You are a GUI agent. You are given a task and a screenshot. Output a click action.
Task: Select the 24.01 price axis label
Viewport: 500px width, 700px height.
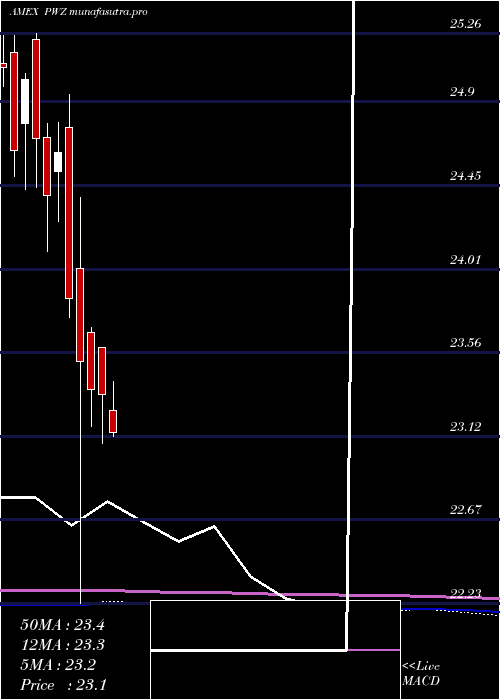[465, 259]
